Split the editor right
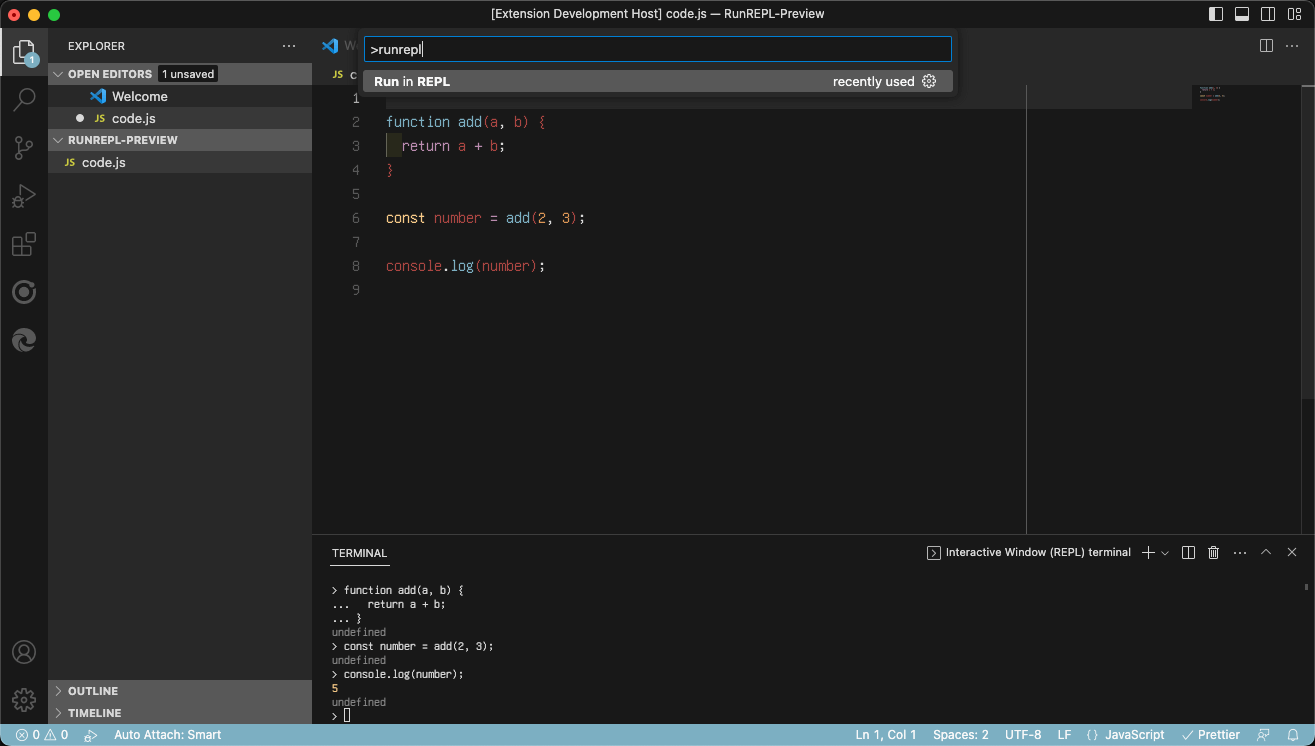 (1266, 46)
